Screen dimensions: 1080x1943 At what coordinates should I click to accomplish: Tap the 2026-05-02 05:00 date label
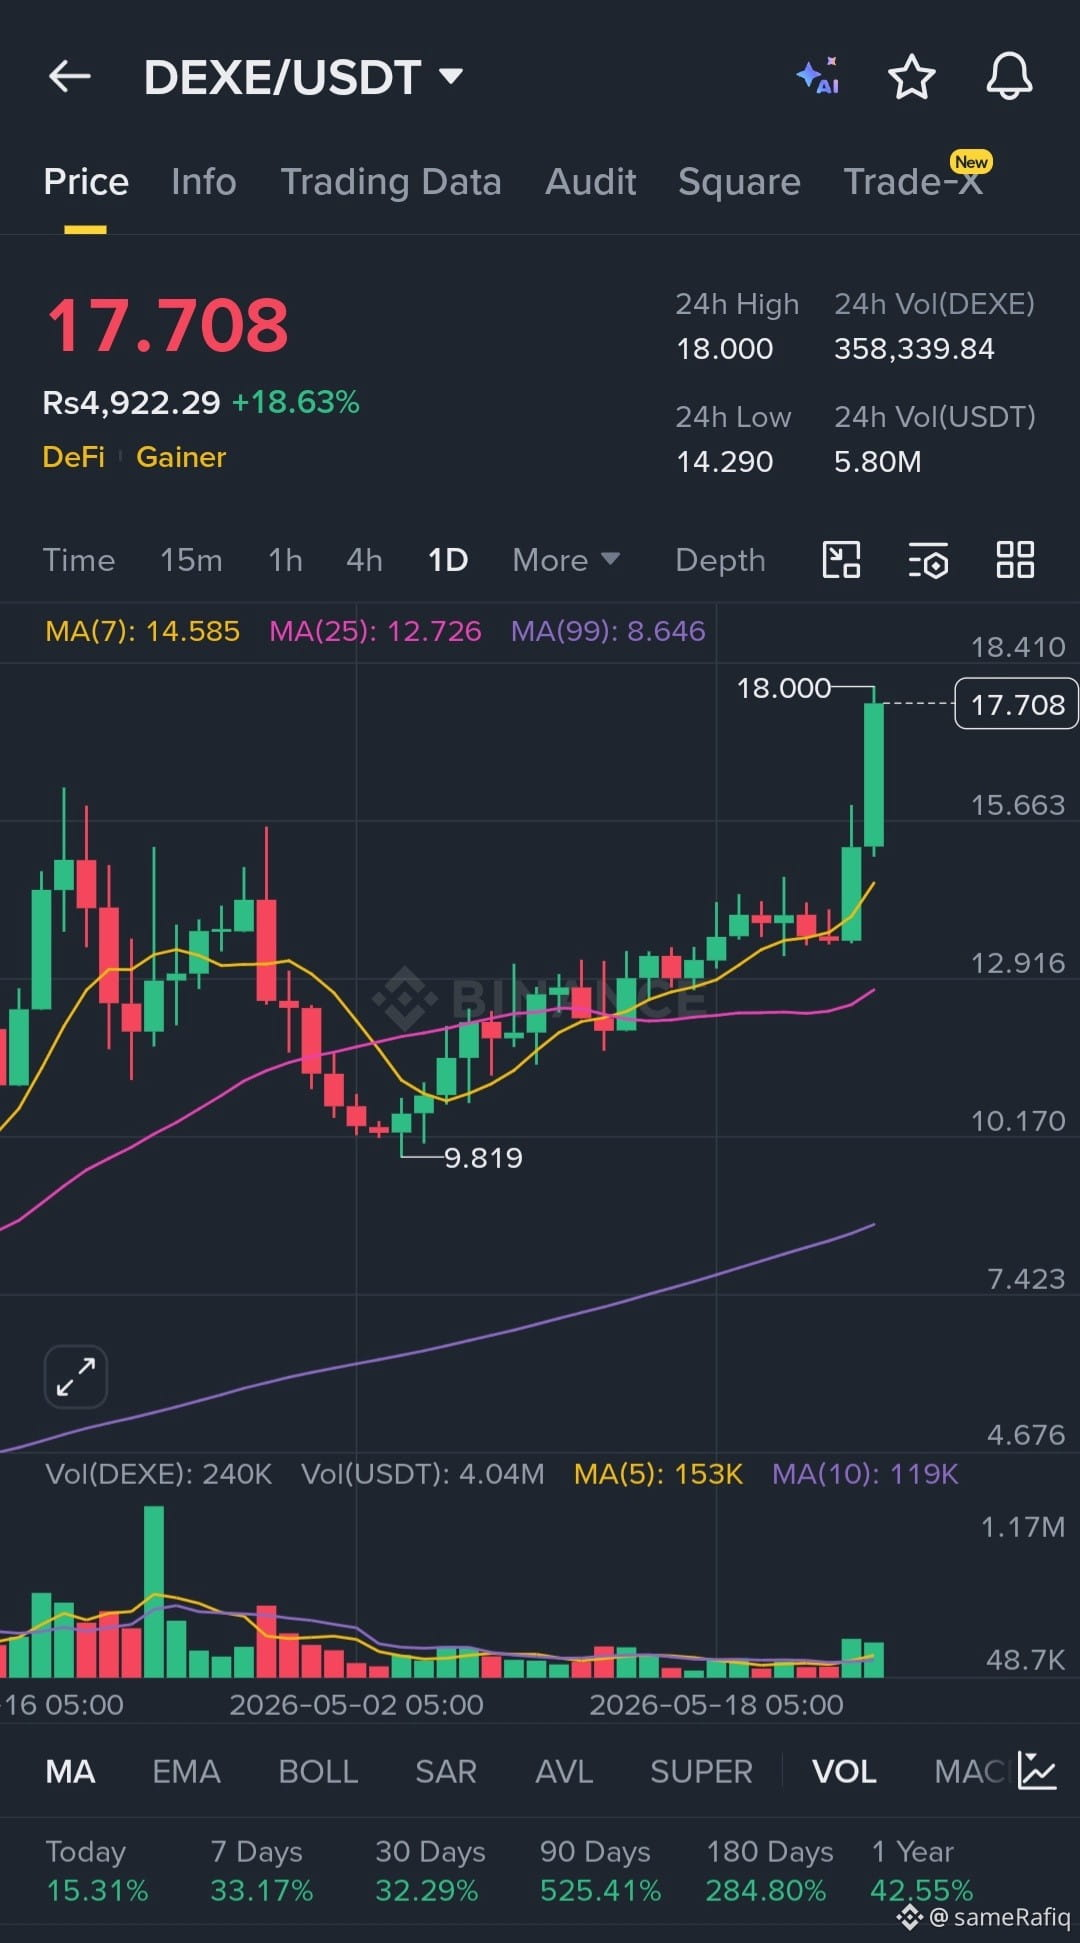point(356,1705)
